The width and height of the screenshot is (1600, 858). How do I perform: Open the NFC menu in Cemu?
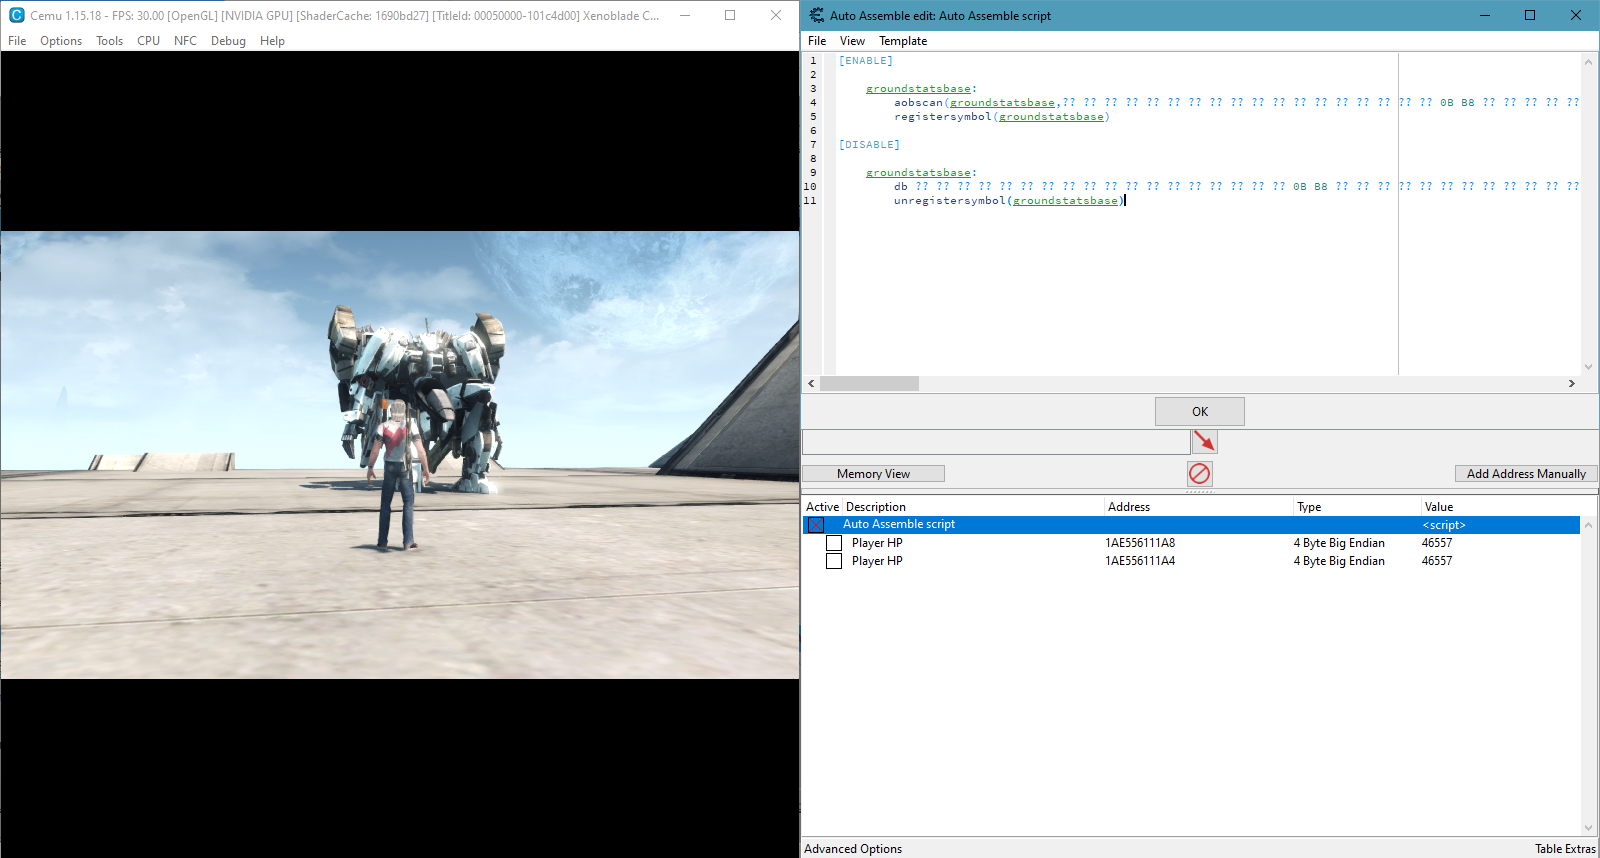(185, 41)
